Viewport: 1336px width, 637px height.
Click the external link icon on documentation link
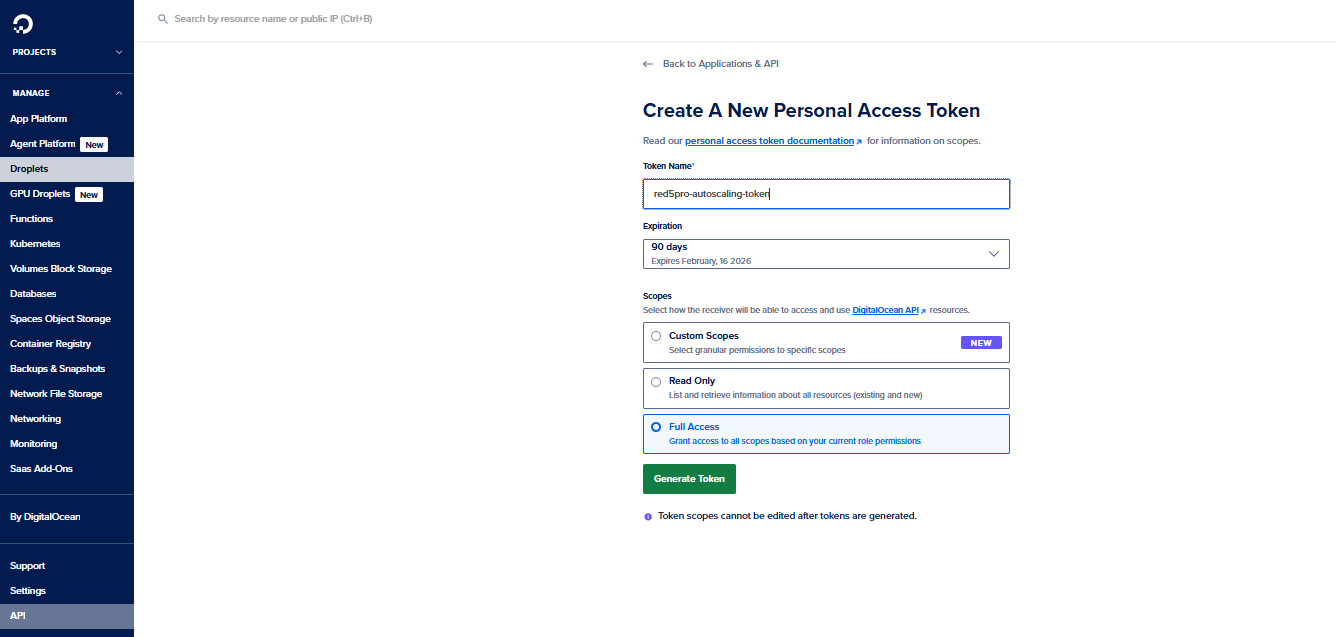[858, 140]
